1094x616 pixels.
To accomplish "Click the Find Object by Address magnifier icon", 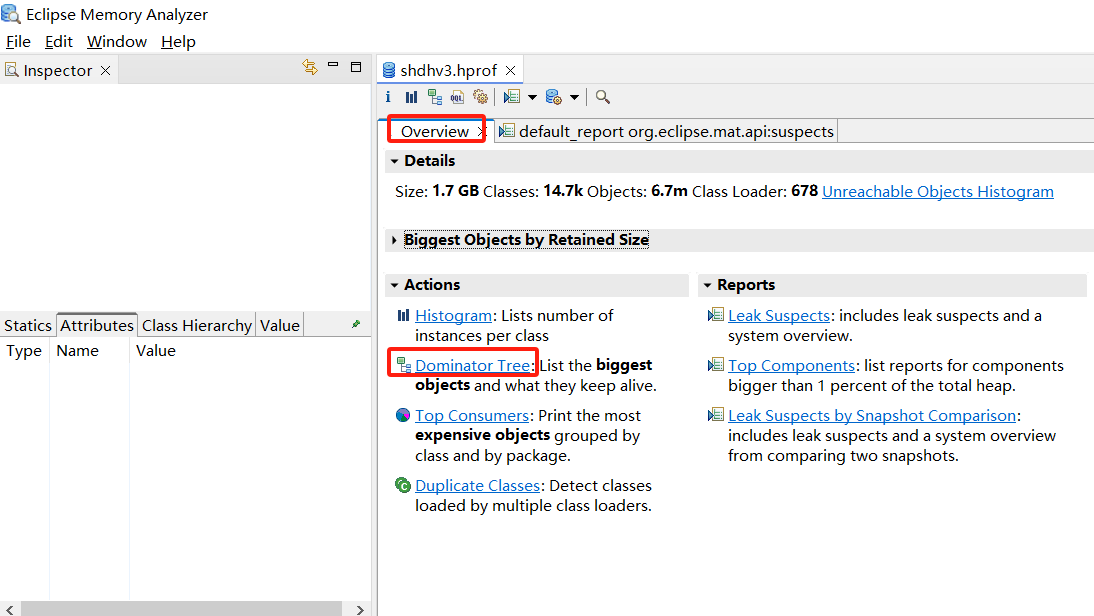I will (x=603, y=97).
